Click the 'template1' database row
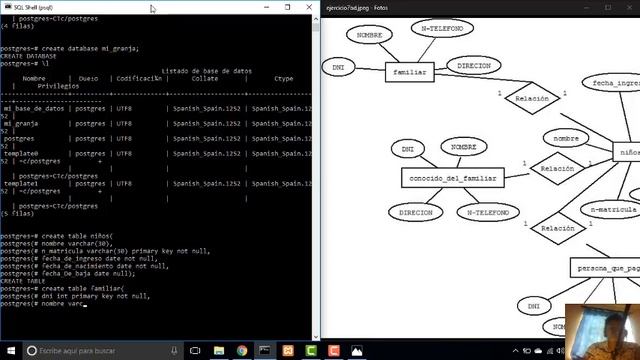The image size is (640, 360). point(156,184)
